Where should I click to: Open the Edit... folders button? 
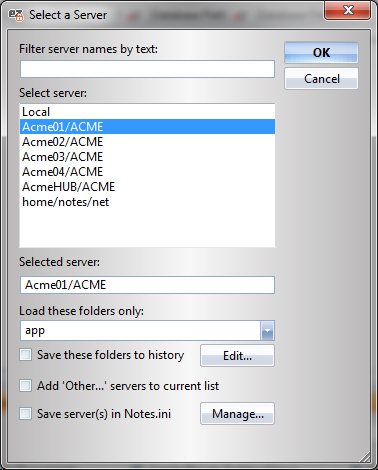pyautogui.click(x=237, y=356)
